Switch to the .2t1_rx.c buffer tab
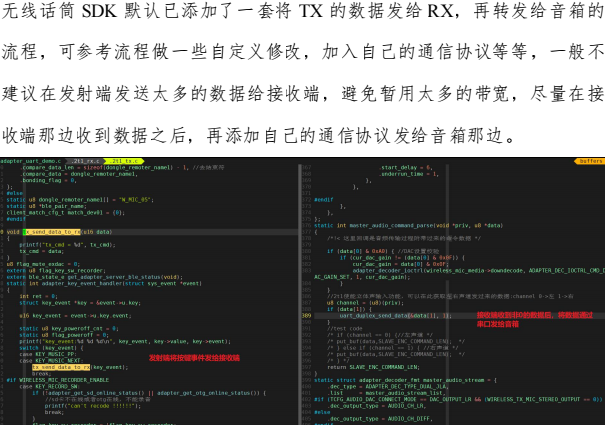Screen dimensions: 606x425 [85, 161]
